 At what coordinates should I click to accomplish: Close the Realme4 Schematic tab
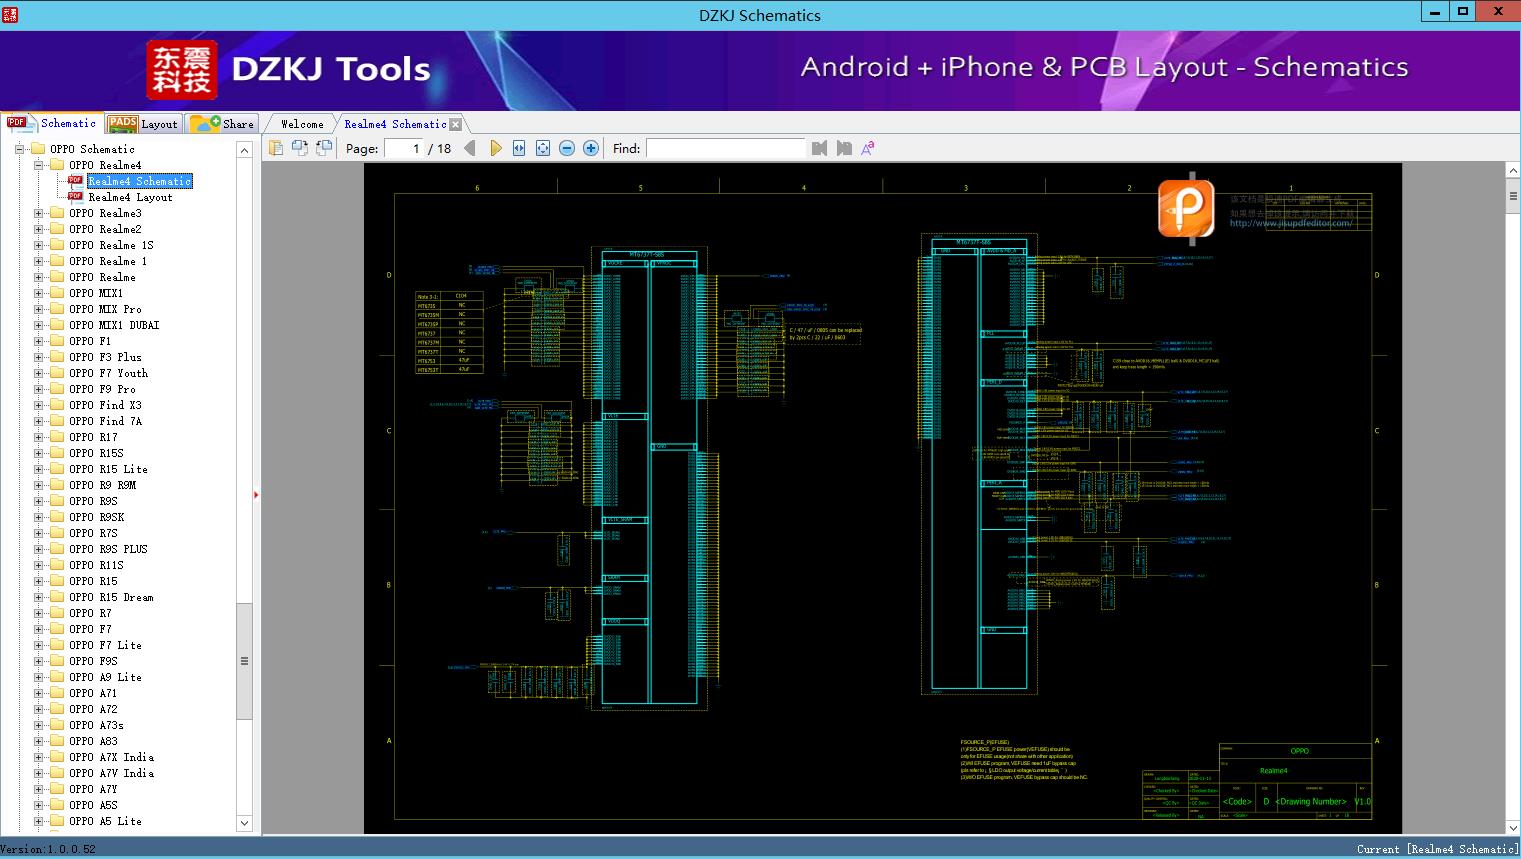[x=456, y=124]
